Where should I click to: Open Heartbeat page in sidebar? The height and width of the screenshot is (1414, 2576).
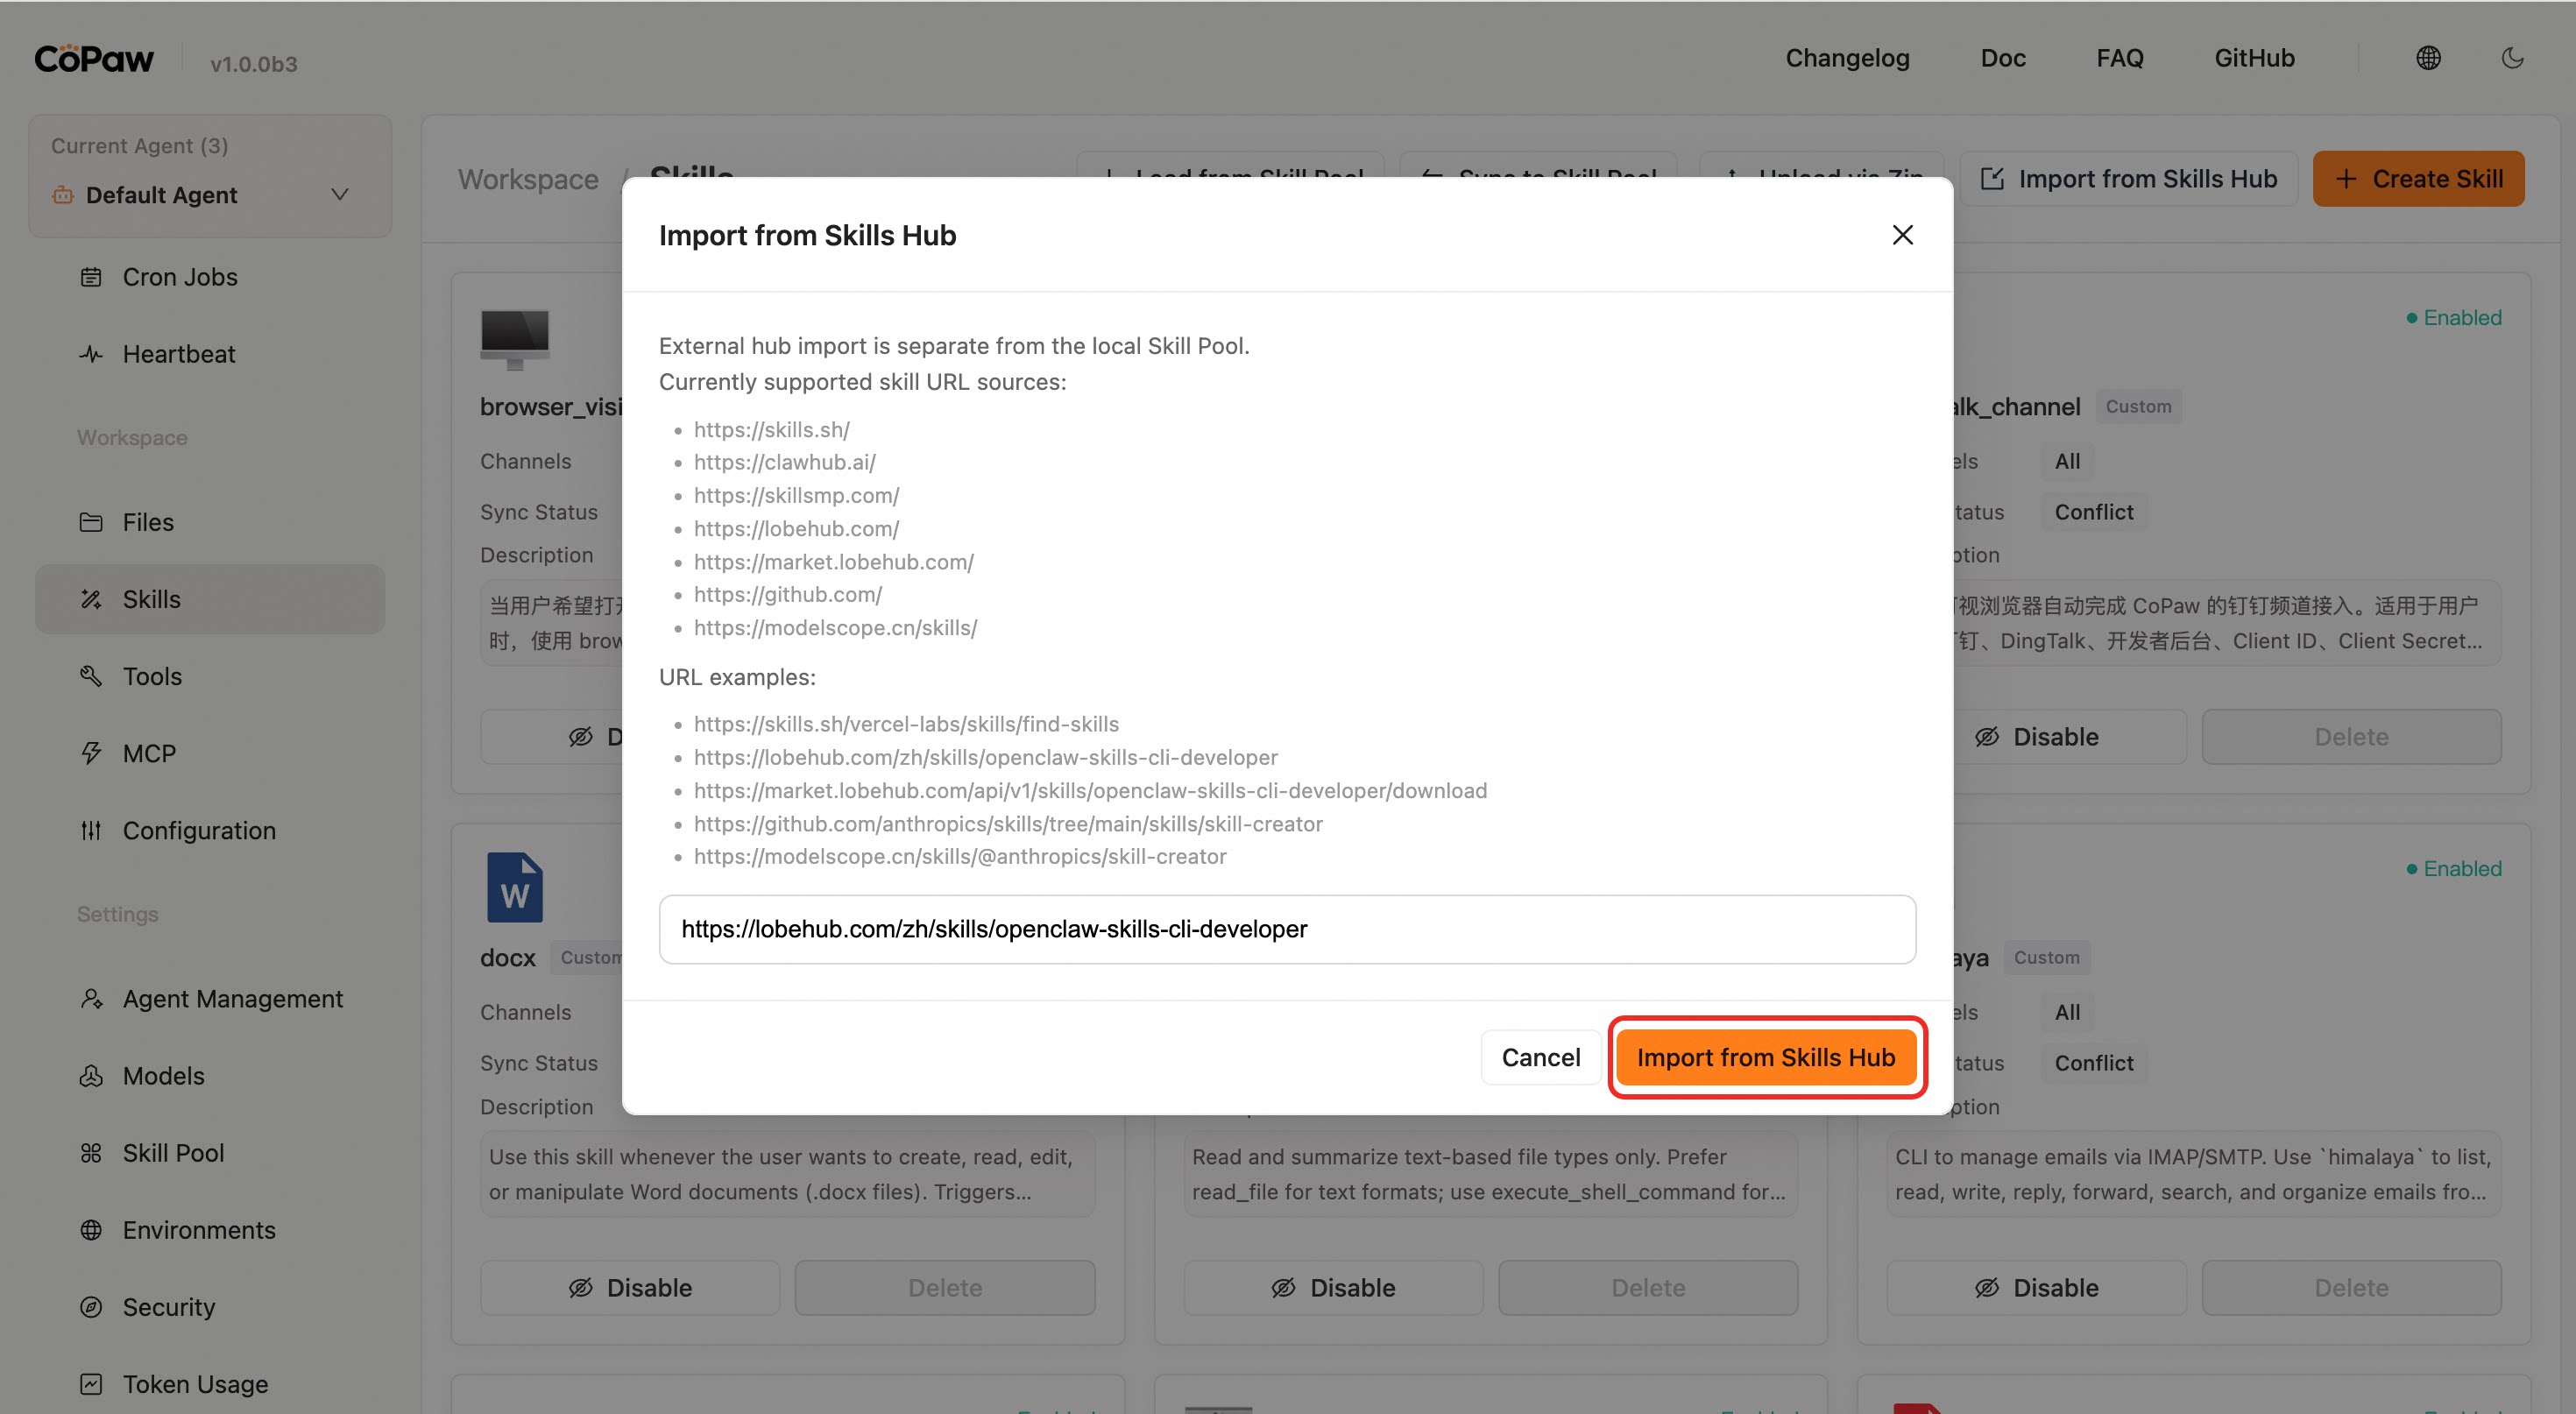179,354
